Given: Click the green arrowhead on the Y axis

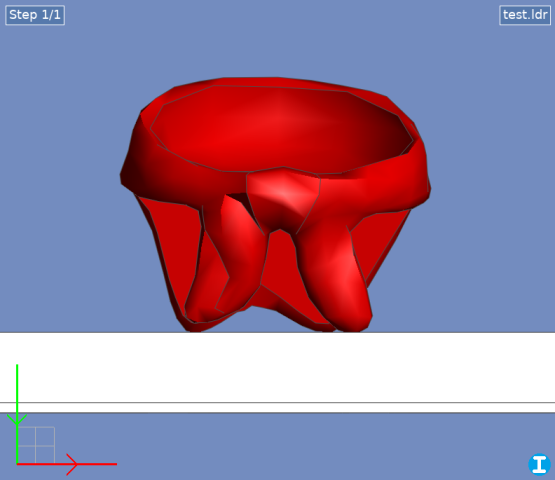Looking at the screenshot, I should click(17, 419).
